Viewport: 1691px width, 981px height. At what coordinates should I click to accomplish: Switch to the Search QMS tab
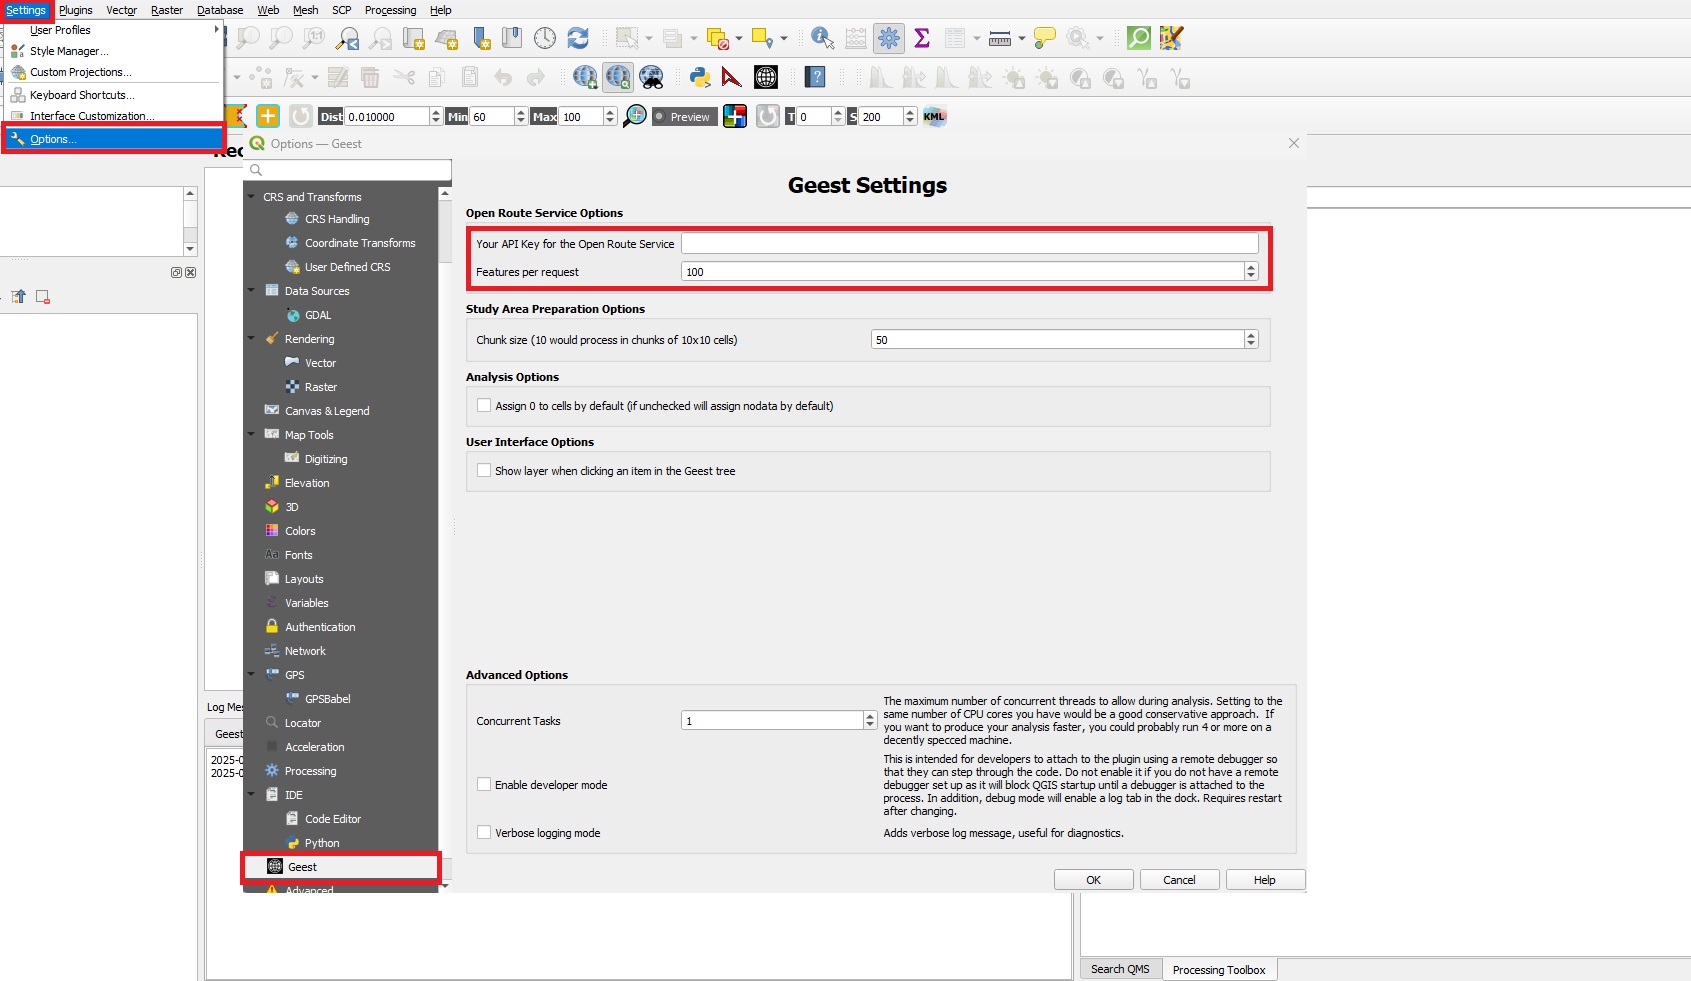click(1120, 969)
